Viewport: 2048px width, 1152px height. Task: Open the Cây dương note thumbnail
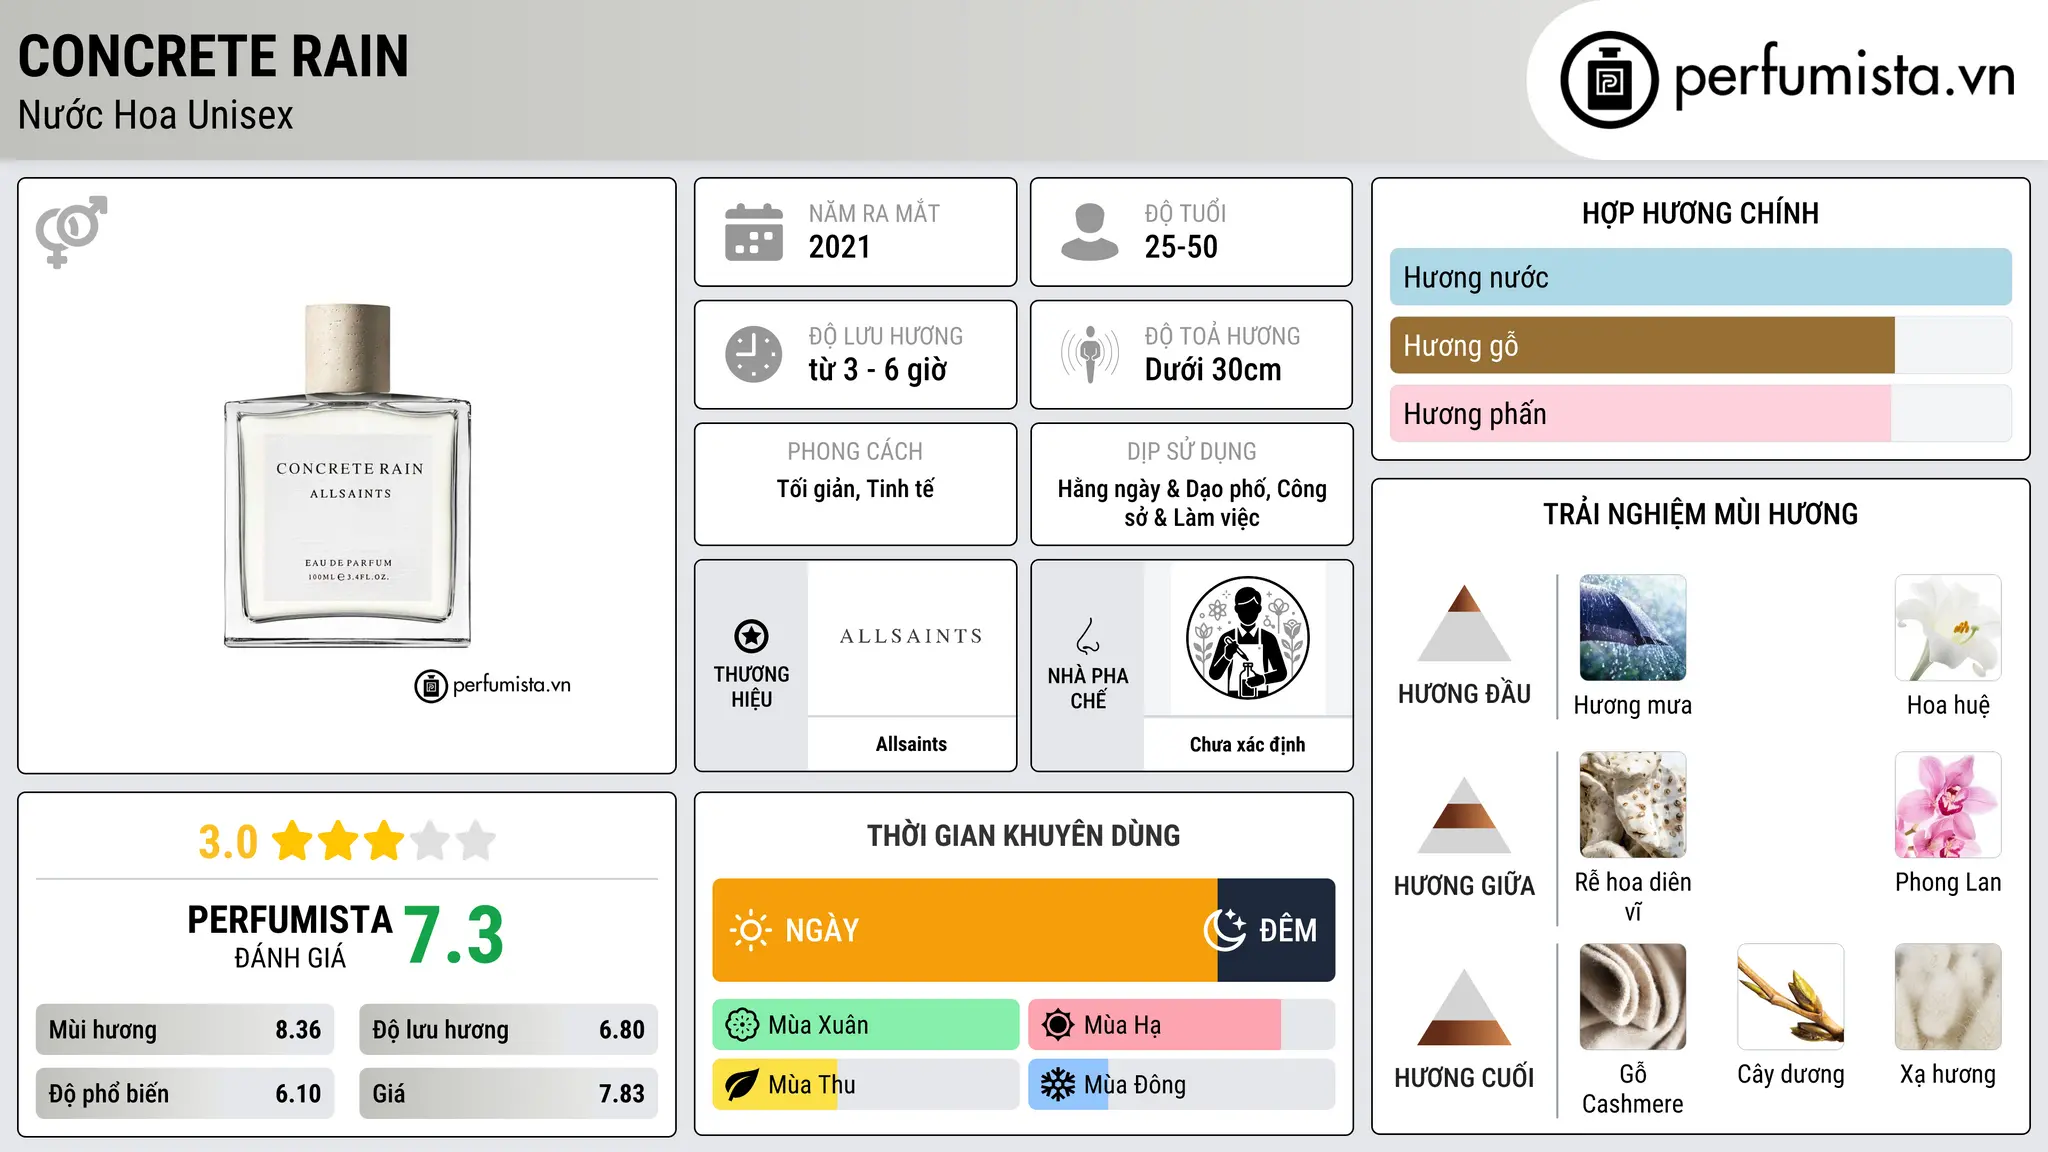[x=1791, y=997]
